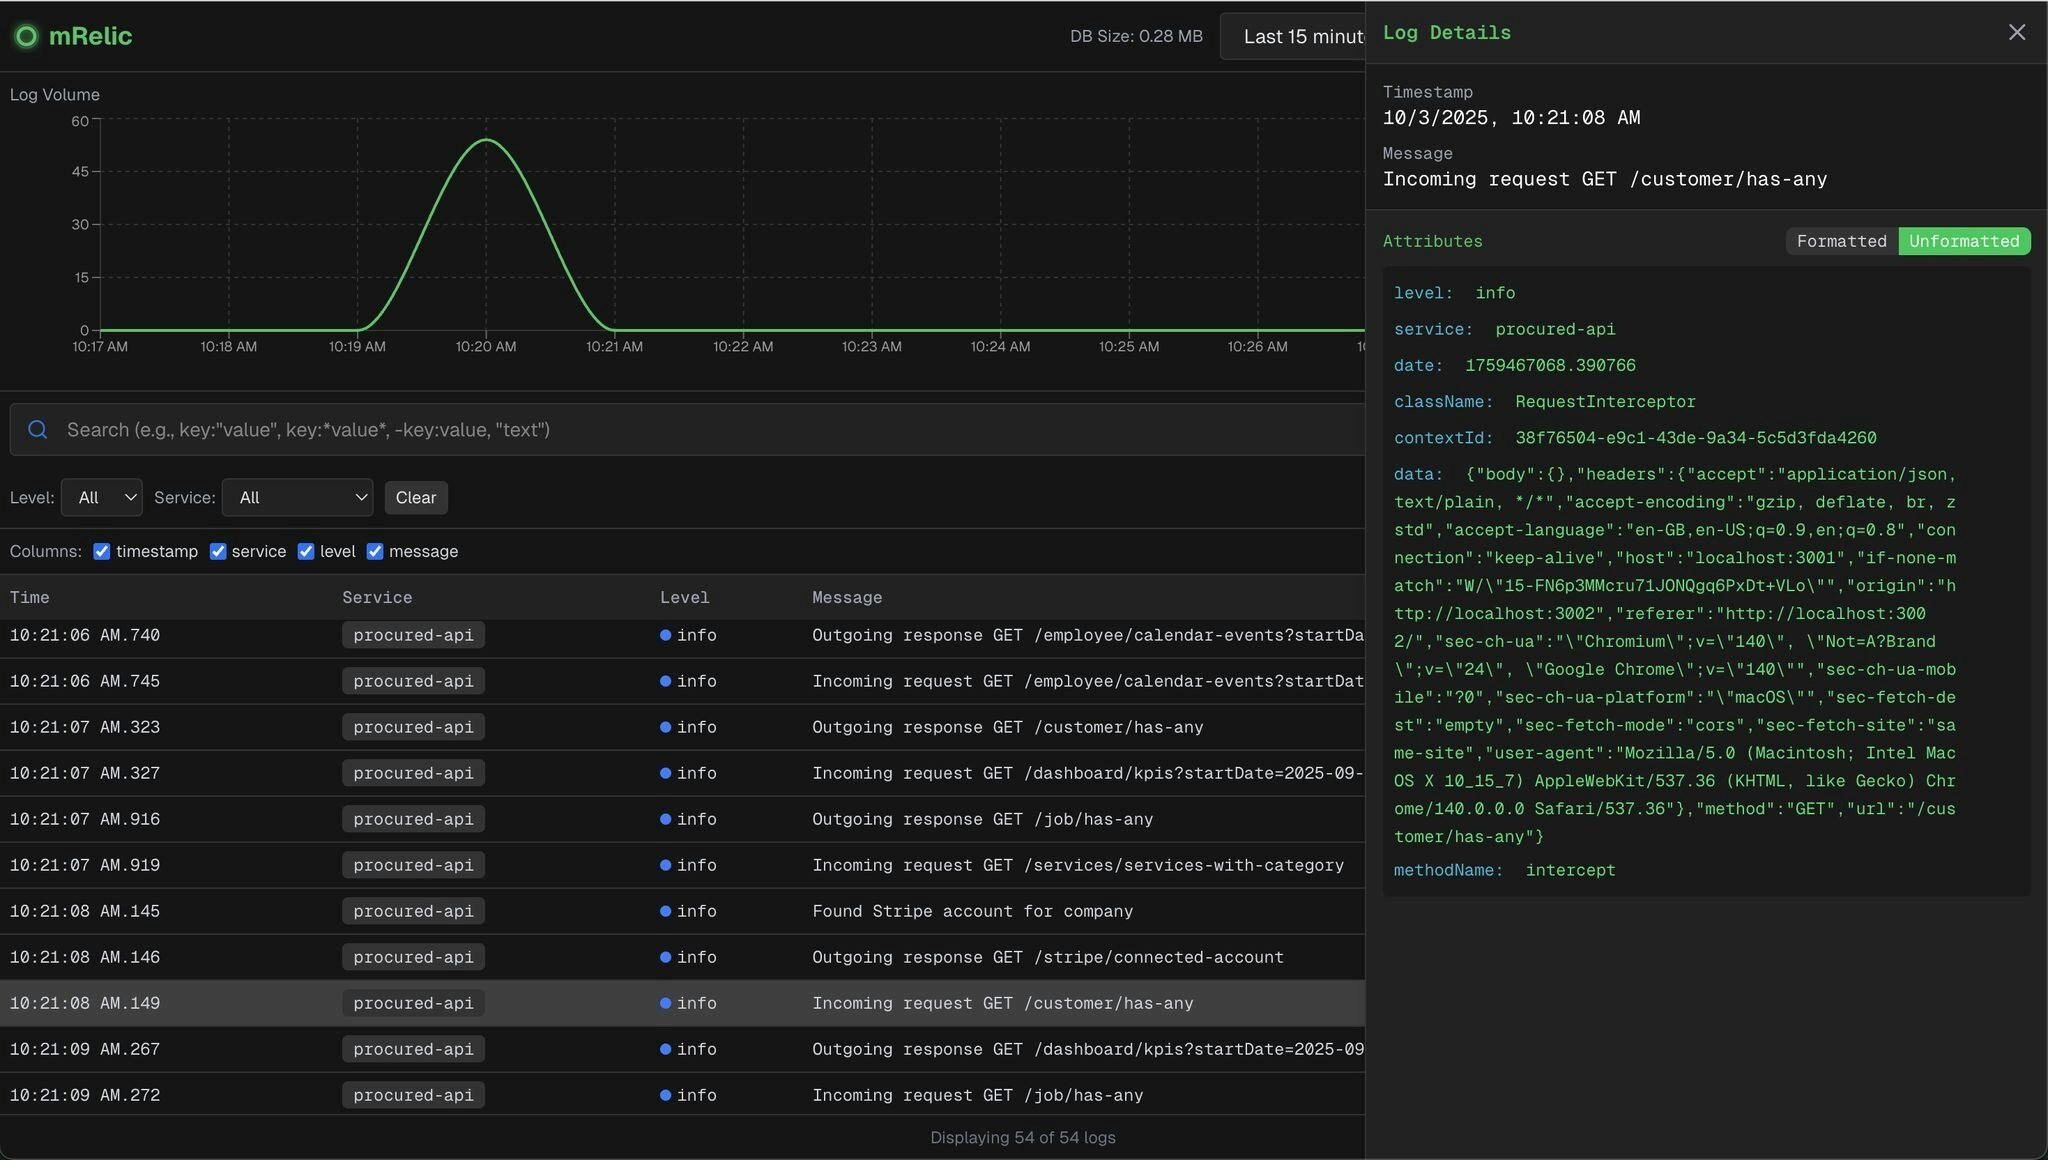Click blue info dot on 10:21:08.145 row
This screenshot has width=2048, height=1160.
[x=666, y=912]
